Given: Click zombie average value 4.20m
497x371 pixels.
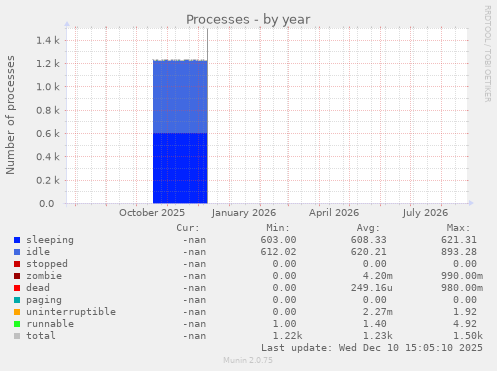Looking at the screenshot, I should click(x=378, y=276).
